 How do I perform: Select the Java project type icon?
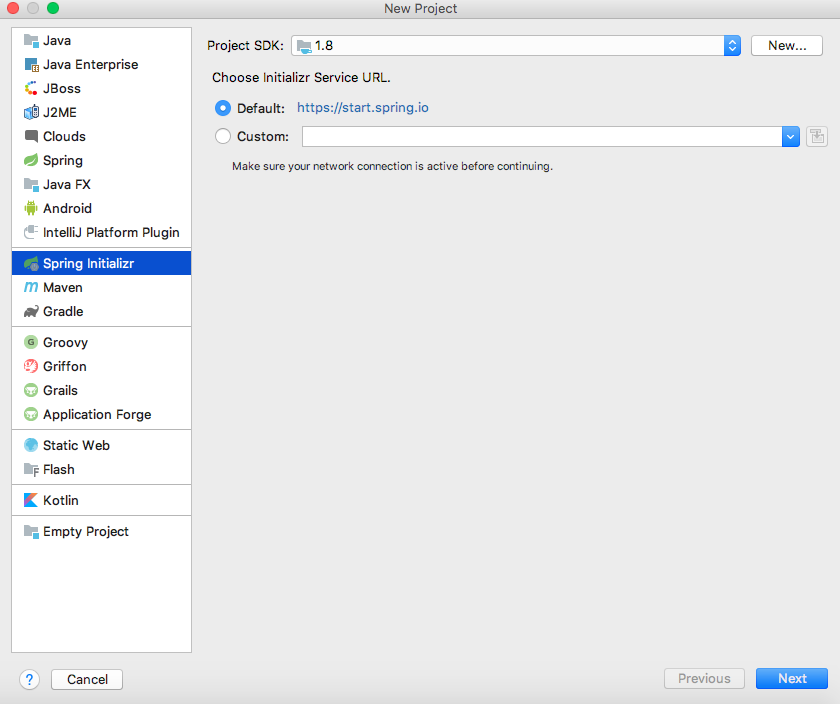tap(31, 41)
